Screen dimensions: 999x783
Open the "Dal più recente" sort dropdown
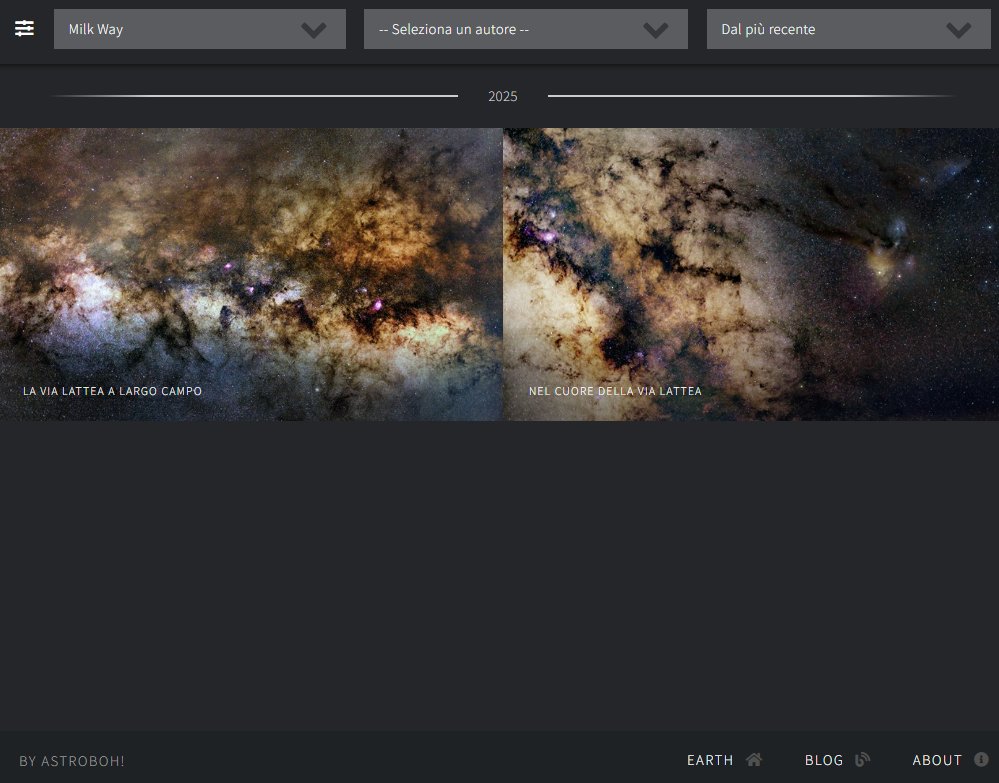(820, 29)
